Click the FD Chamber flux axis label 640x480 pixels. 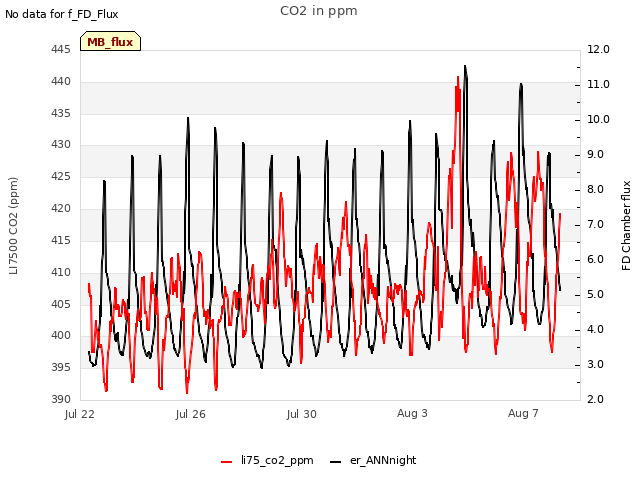pos(626,226)
